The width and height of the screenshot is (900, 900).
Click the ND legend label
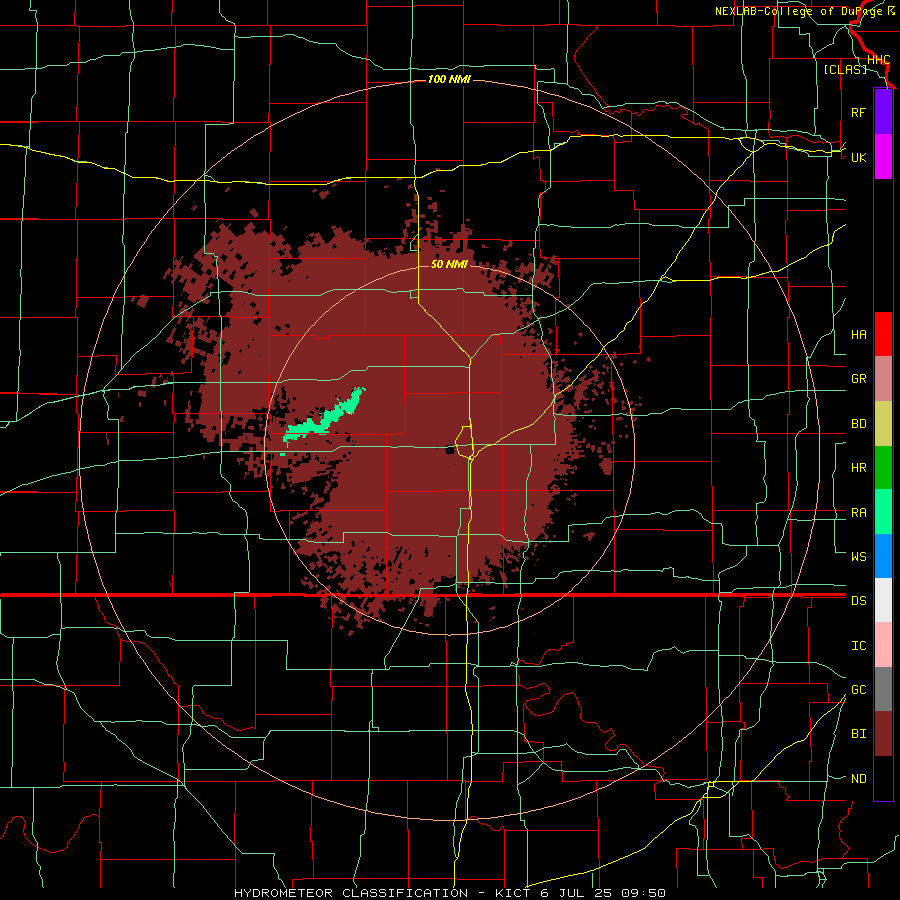pos(859,779)
